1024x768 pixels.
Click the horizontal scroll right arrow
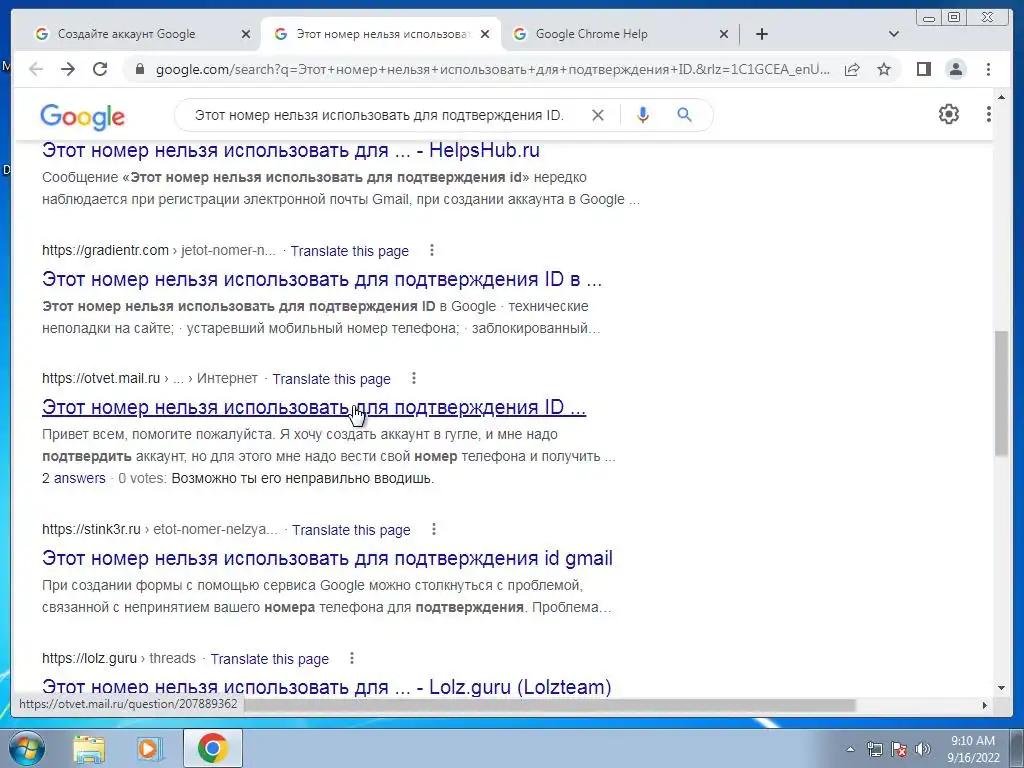(985, 705)
